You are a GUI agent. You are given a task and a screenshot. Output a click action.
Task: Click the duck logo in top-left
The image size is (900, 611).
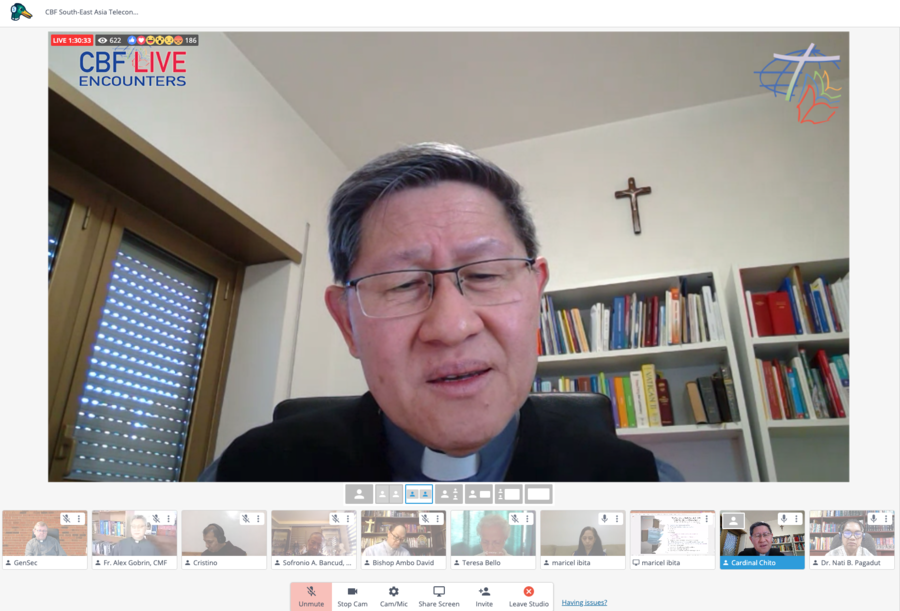click(x=21, y=12)
